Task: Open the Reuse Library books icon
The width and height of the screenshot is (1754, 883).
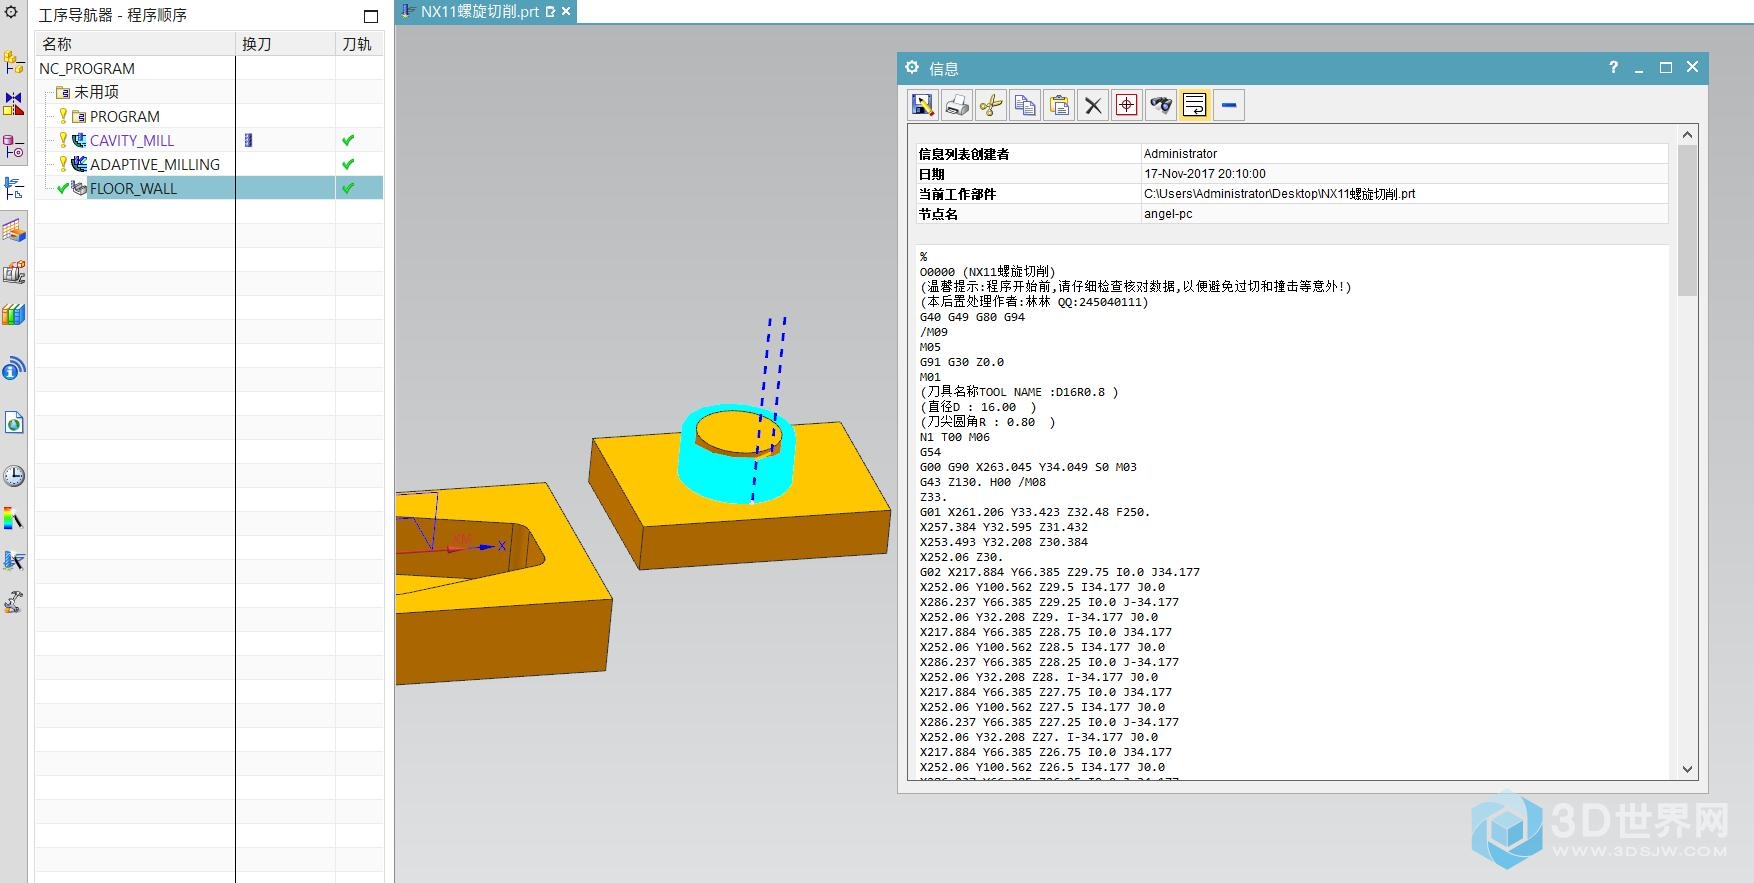Action: click(x=14, y=315)
